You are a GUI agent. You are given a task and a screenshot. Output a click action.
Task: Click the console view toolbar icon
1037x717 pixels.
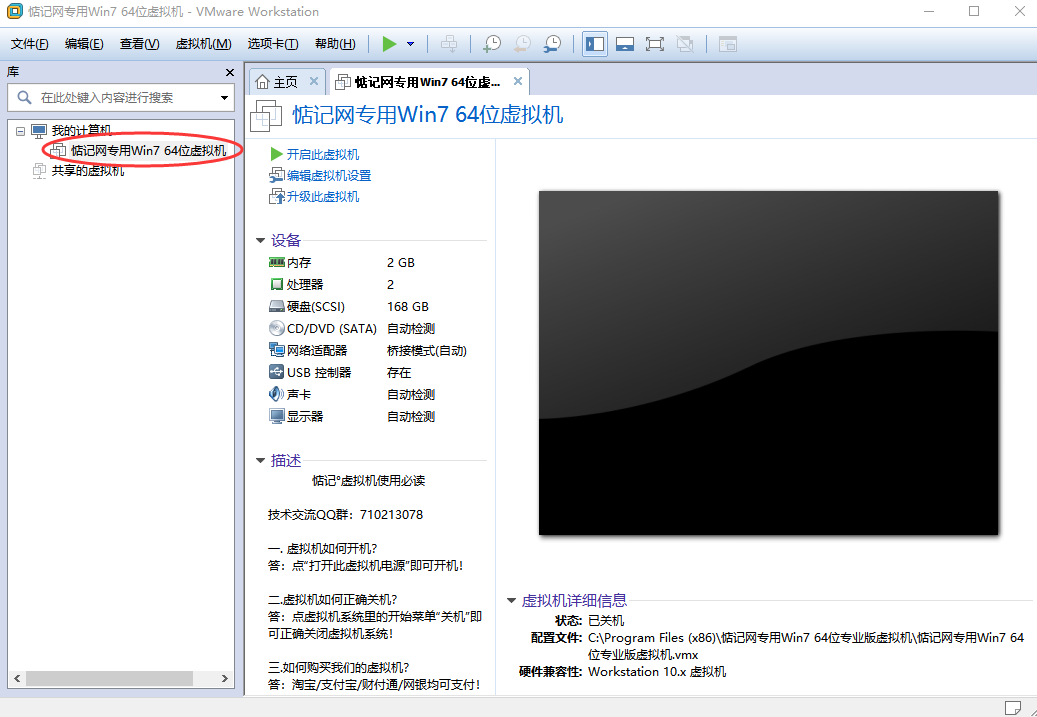pos(727,44)
